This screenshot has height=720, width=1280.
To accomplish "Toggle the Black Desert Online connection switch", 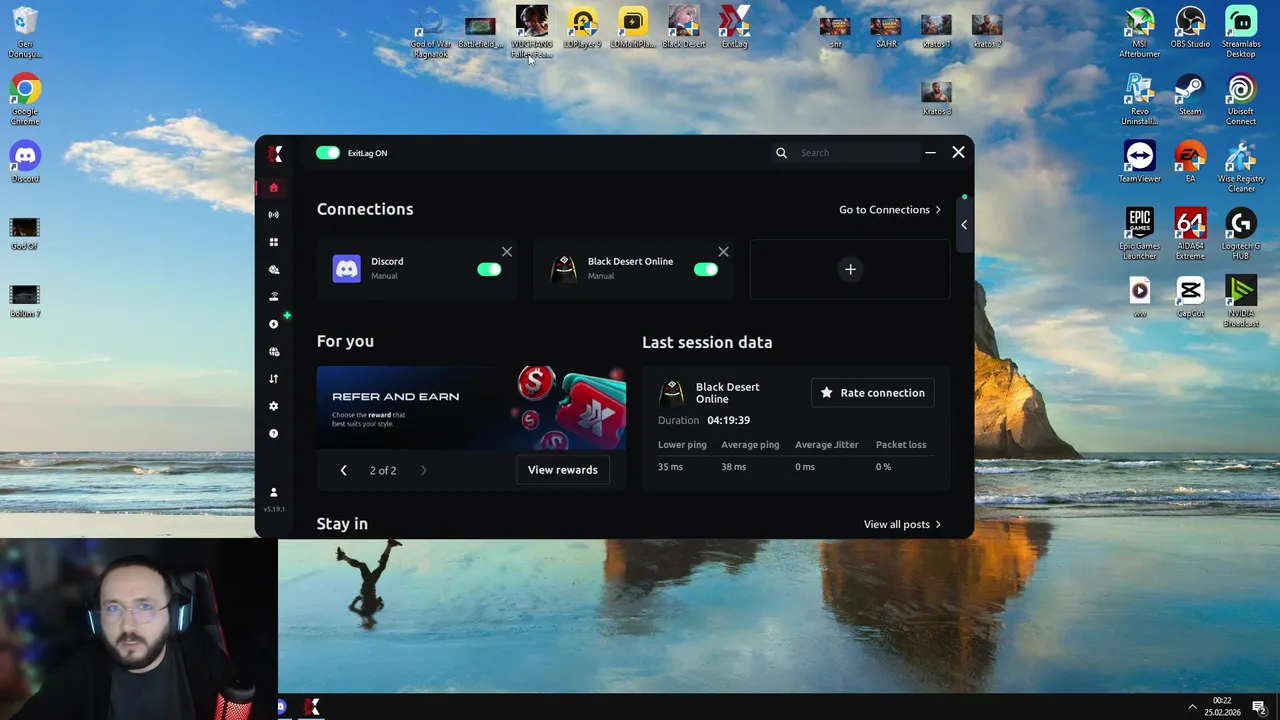I will (x=706, y=269).
